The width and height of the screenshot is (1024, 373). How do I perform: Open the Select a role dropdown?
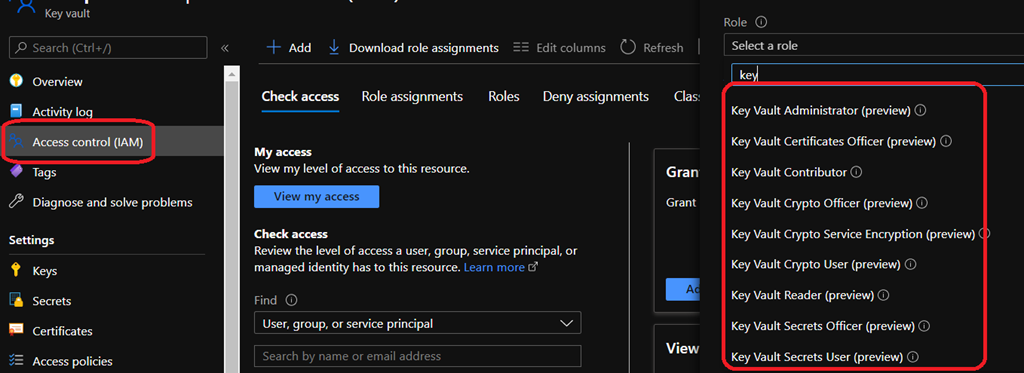coord(874,46)
